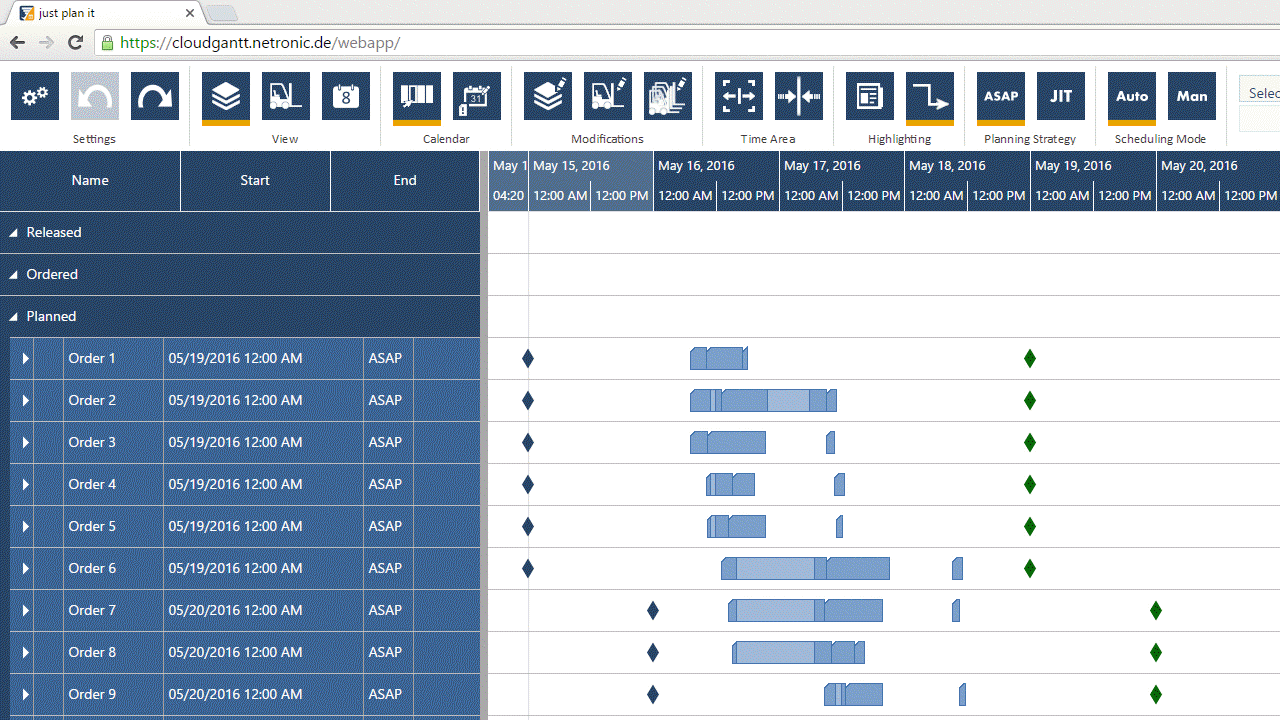This screenshot has height=720, width=1280.
Task: Select the 'just plan it' browser tab
Action: 100,13
